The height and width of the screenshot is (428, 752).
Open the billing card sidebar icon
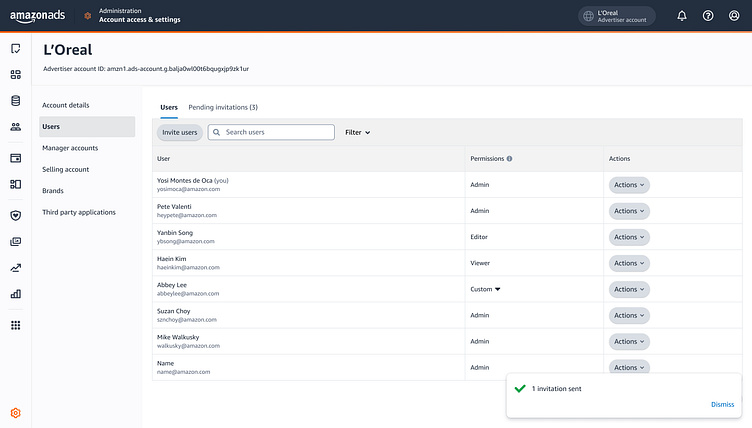point(16,158)
